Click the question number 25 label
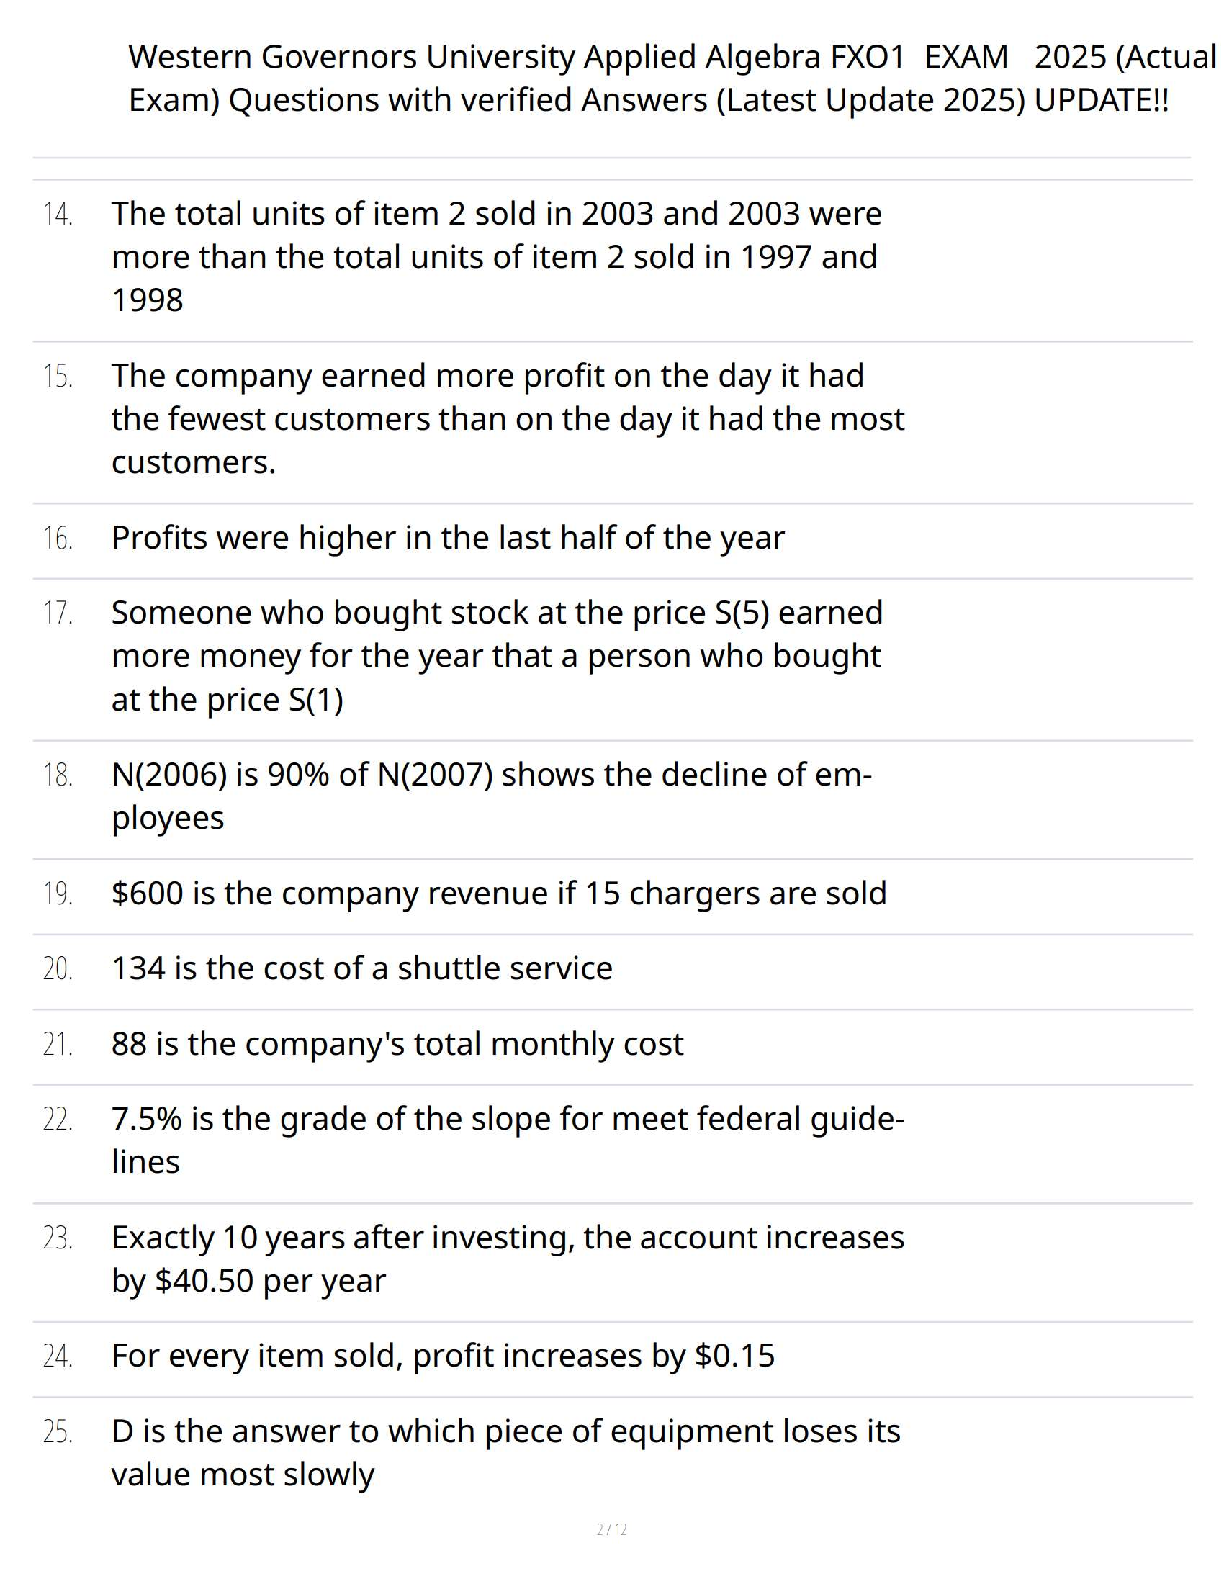1224x1584 pixels. [x=58, y=1432]
